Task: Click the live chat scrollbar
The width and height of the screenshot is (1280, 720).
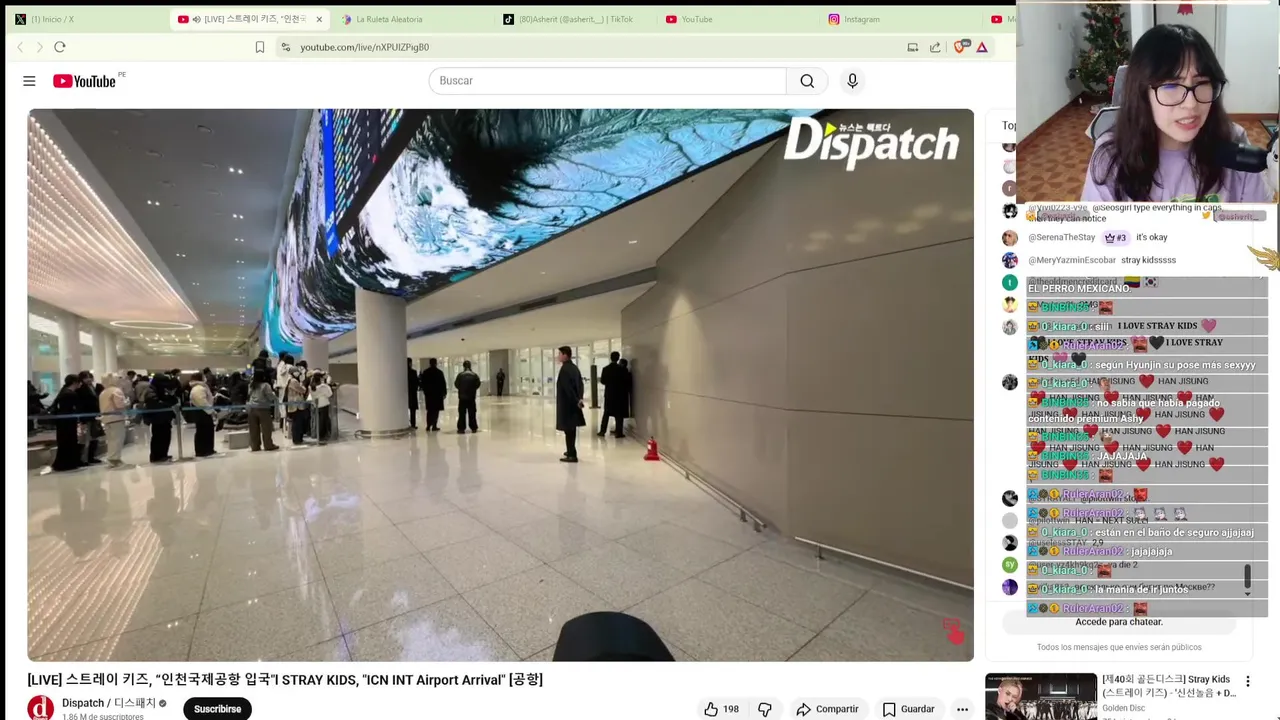Action: pyautogui.click(x=1247, y=577)
